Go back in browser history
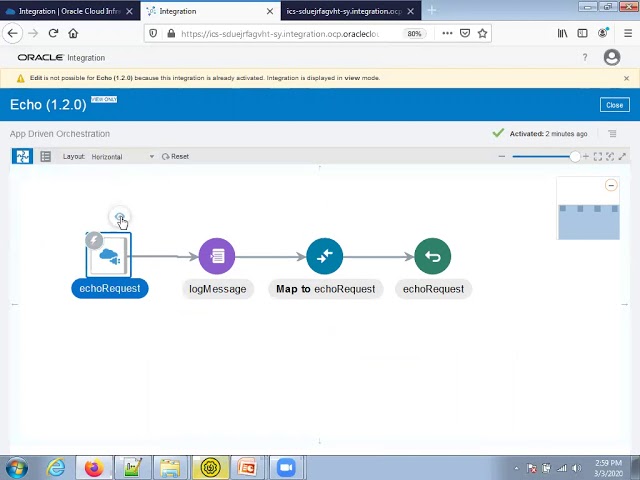 (x=13, y=33)
